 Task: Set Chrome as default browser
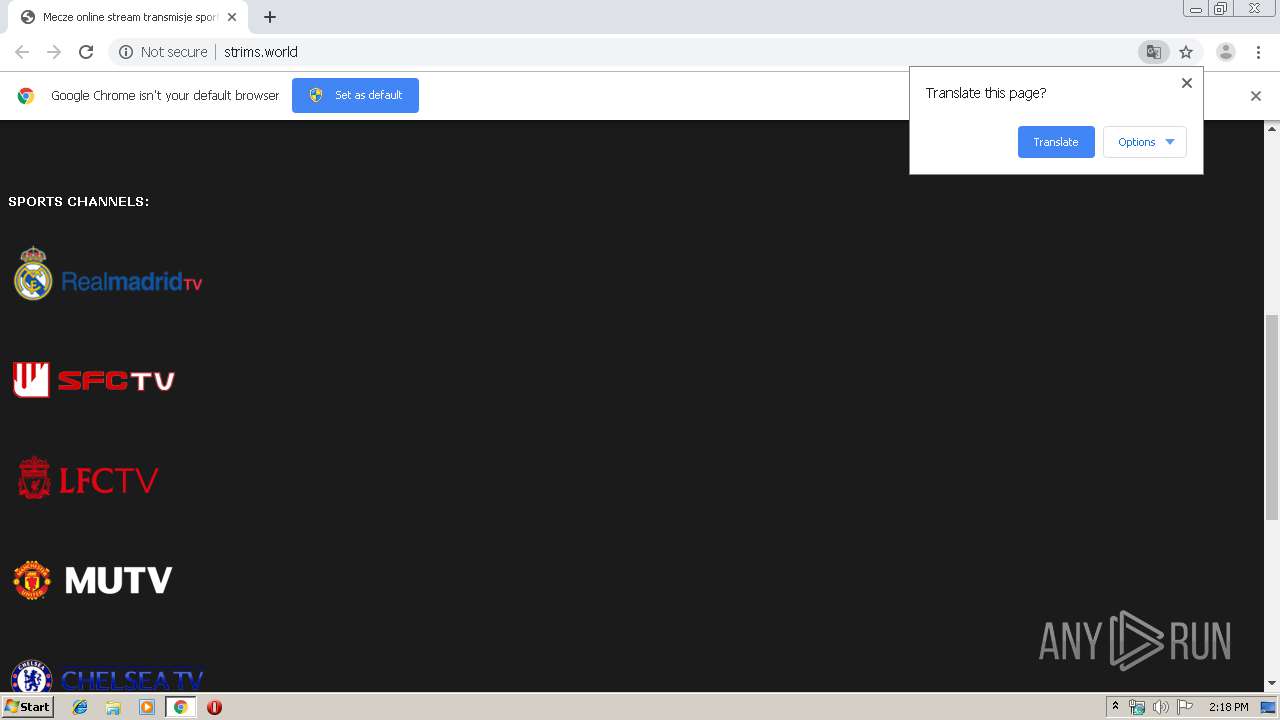click(x=355, y=95)
